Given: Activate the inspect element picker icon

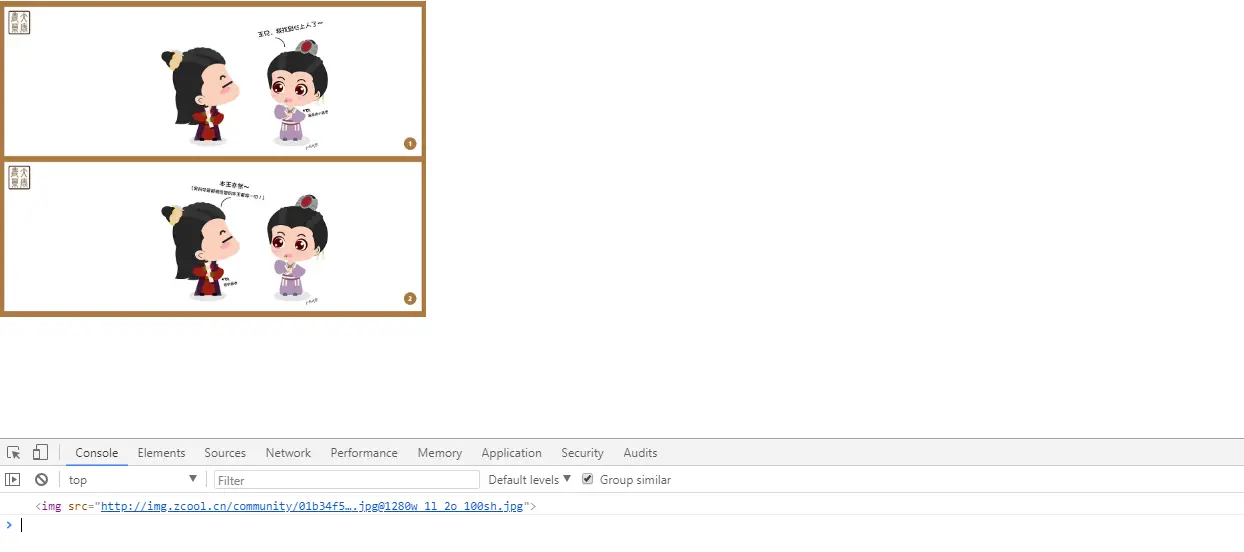Looking at the screenshot, I should (14, 453).
